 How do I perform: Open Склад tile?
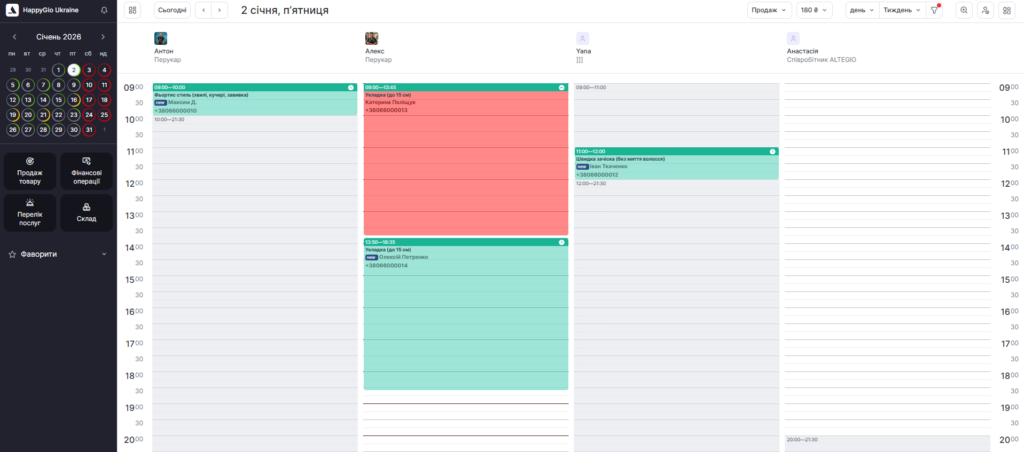tap(86, 213)
